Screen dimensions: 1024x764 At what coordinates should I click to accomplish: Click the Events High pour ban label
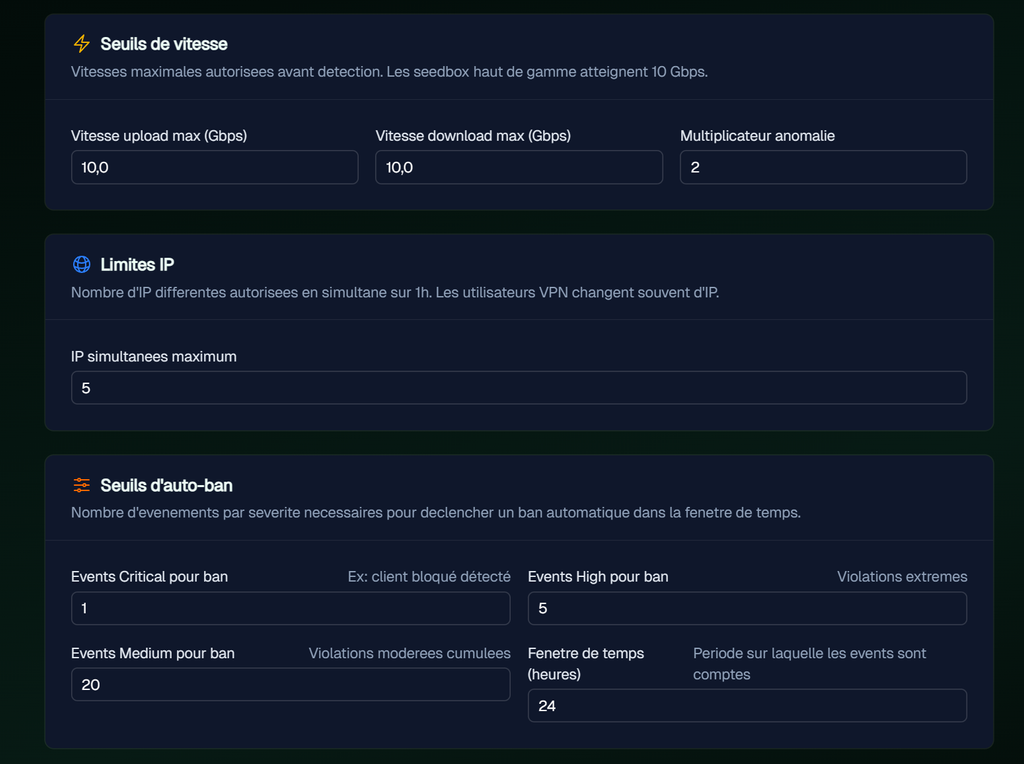(x=598, y=577)
